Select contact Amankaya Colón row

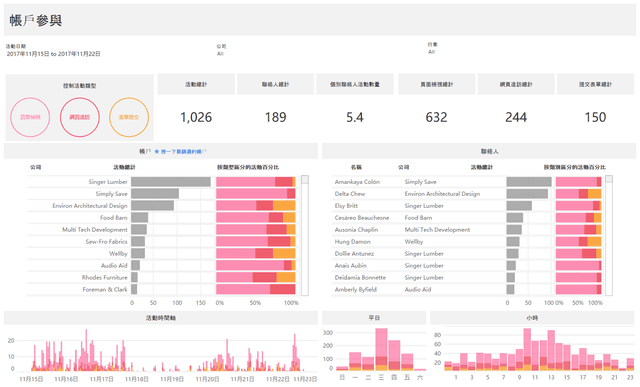419,182
